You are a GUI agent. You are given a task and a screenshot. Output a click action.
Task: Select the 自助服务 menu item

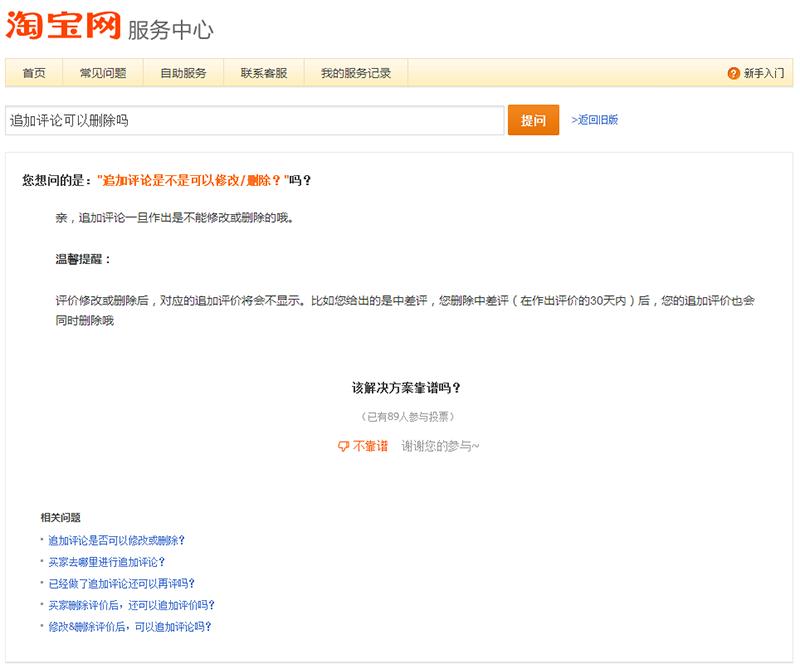click(x=183, y=74)
